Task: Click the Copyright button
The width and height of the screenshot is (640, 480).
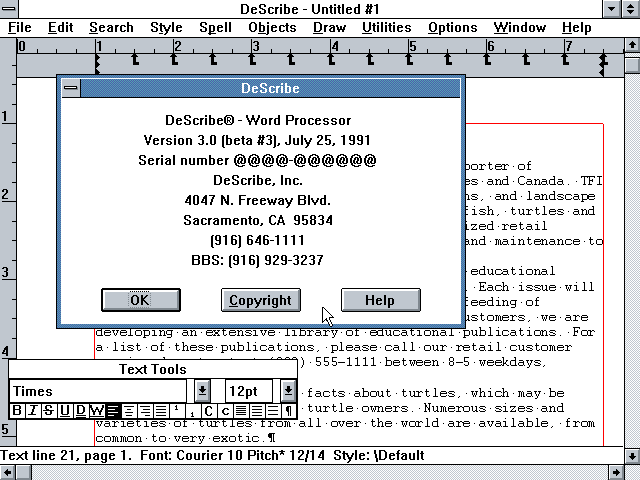Action: point(261,300)
